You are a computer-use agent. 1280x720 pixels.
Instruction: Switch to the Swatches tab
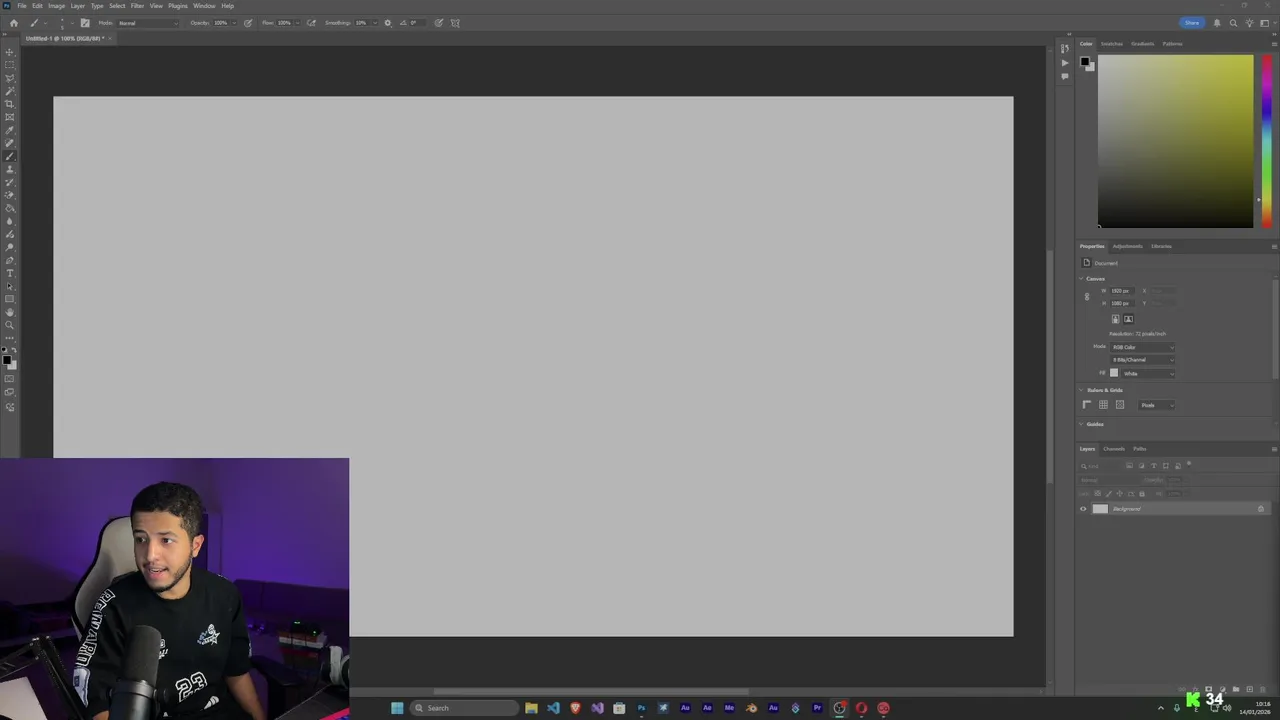pos(1112,44)
